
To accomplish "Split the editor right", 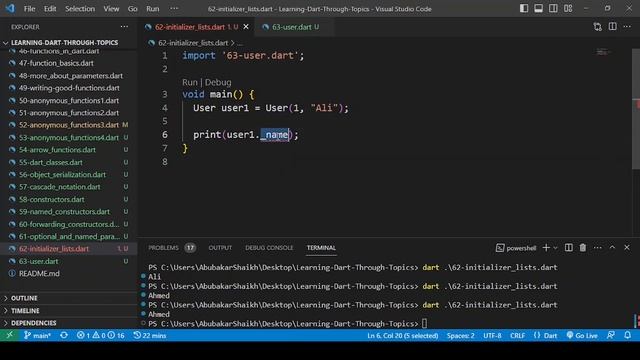I will (x=613, y=27).
